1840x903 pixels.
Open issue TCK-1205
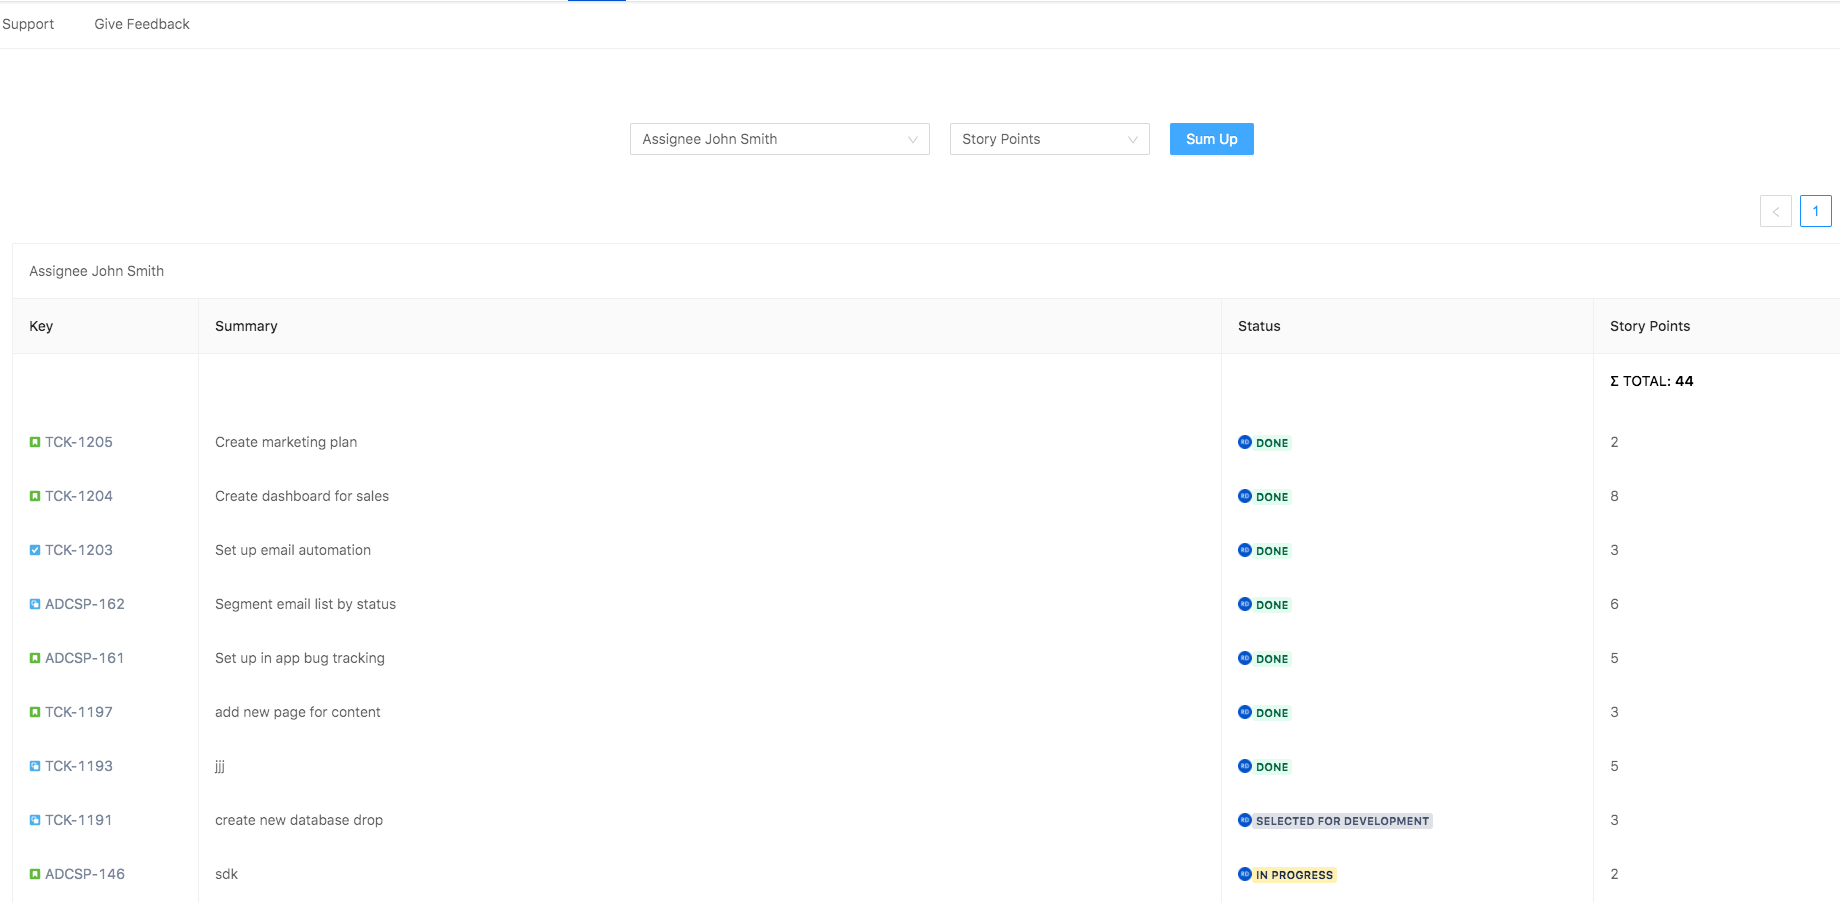point(79,442)
